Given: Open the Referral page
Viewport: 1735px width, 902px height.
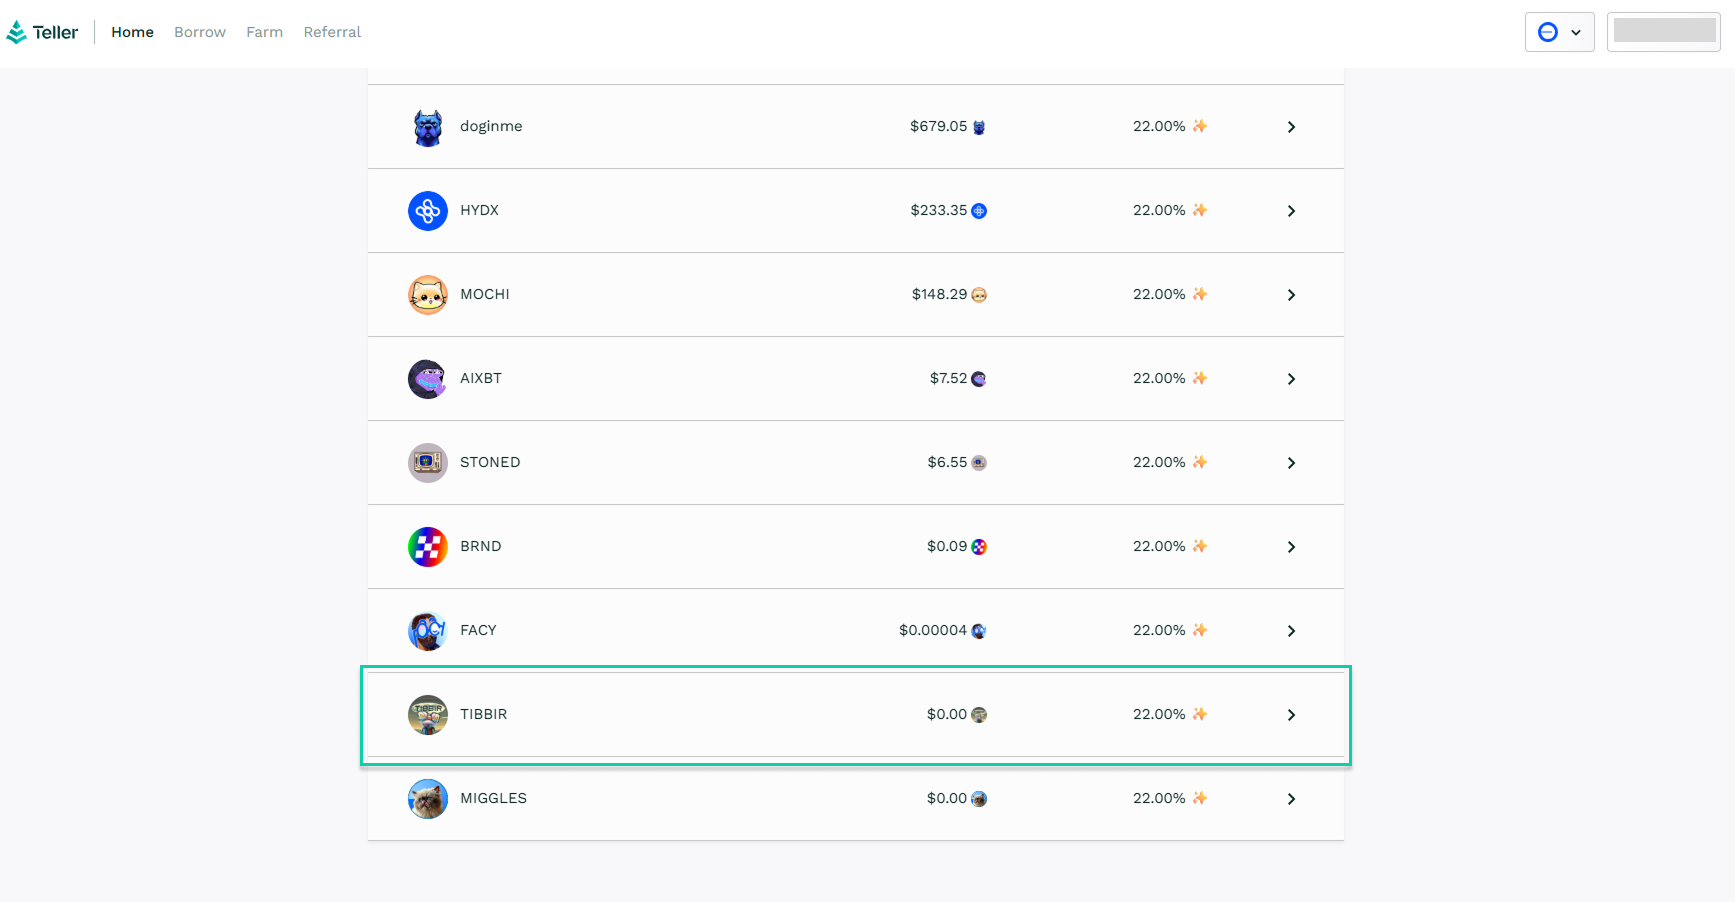Looking at the screenshot, I should point(332,32).
